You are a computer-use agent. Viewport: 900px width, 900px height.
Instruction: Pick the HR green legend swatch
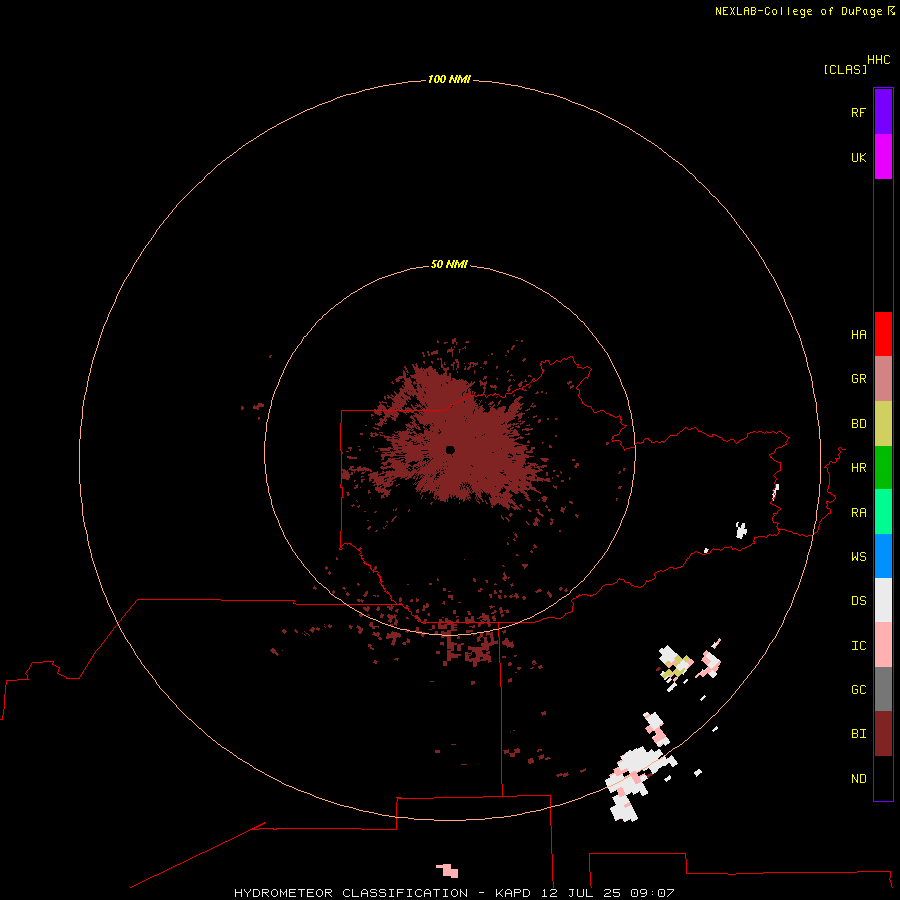(x=883, y=468)
